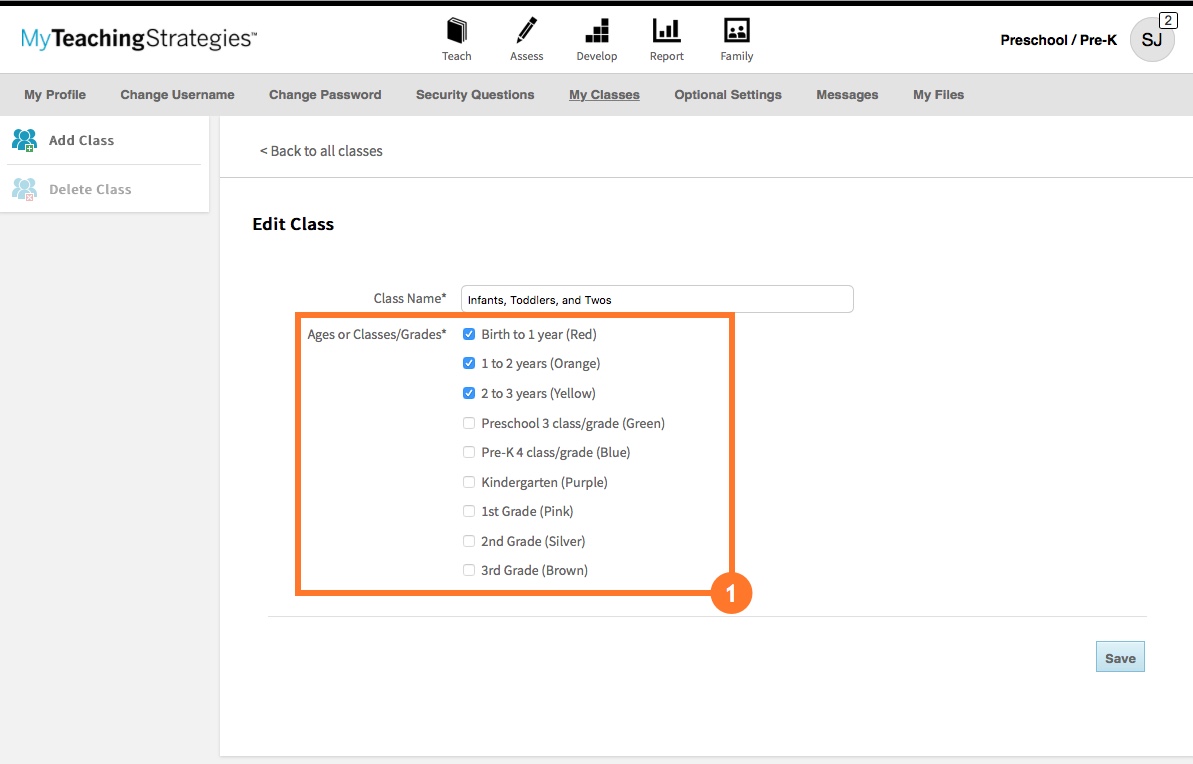Open the Family photo icon

click(737, 31)
